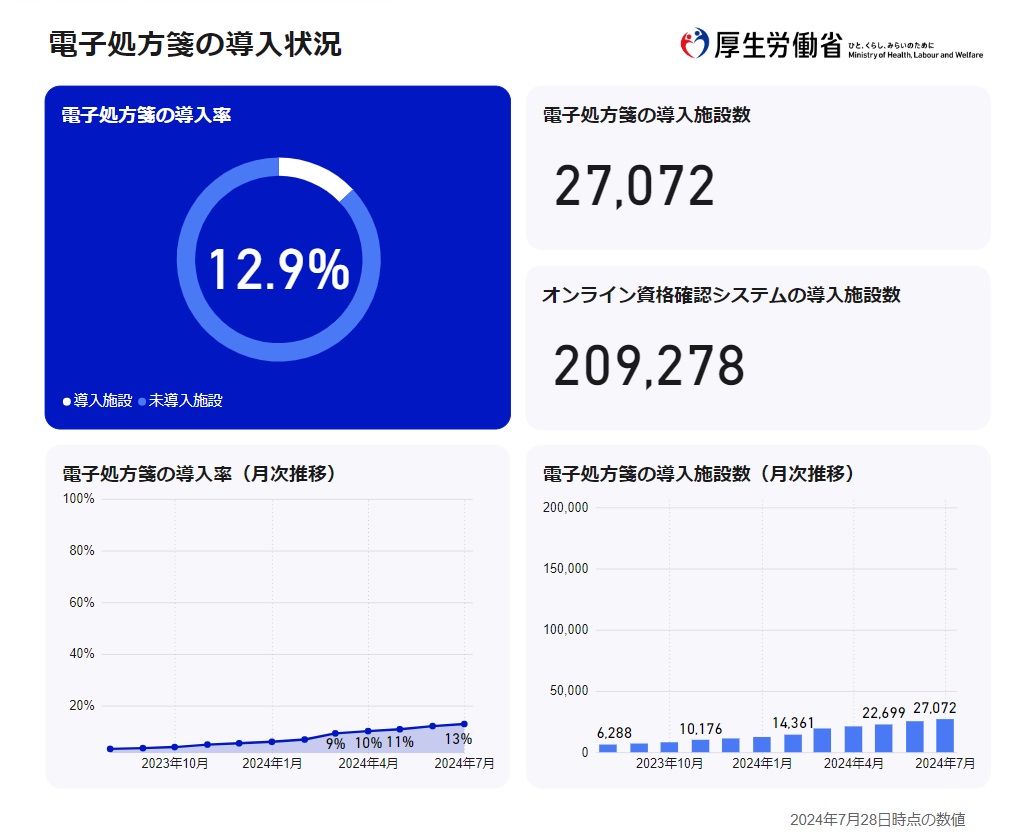The width and height of the screenshot is (1023, 840).
Task: Click the line chart point labeled 9%
Action: coord(335,733)
